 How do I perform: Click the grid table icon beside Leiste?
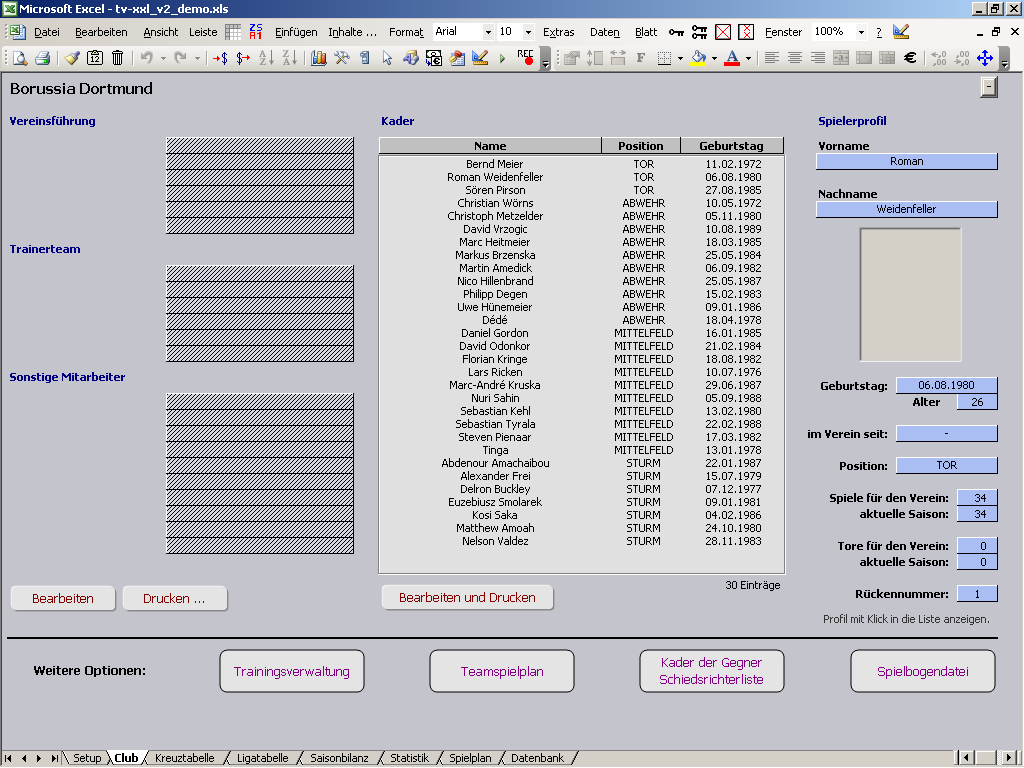tap(232, 31)
